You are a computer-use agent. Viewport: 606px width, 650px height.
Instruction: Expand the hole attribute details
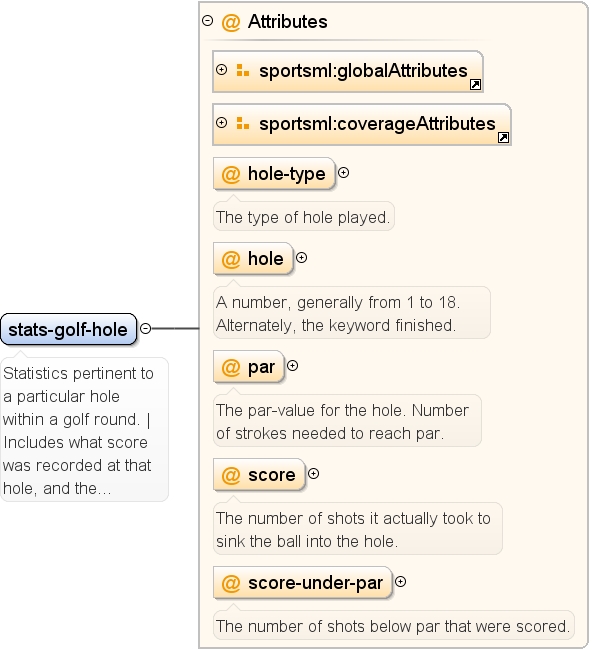pos(301,257)
